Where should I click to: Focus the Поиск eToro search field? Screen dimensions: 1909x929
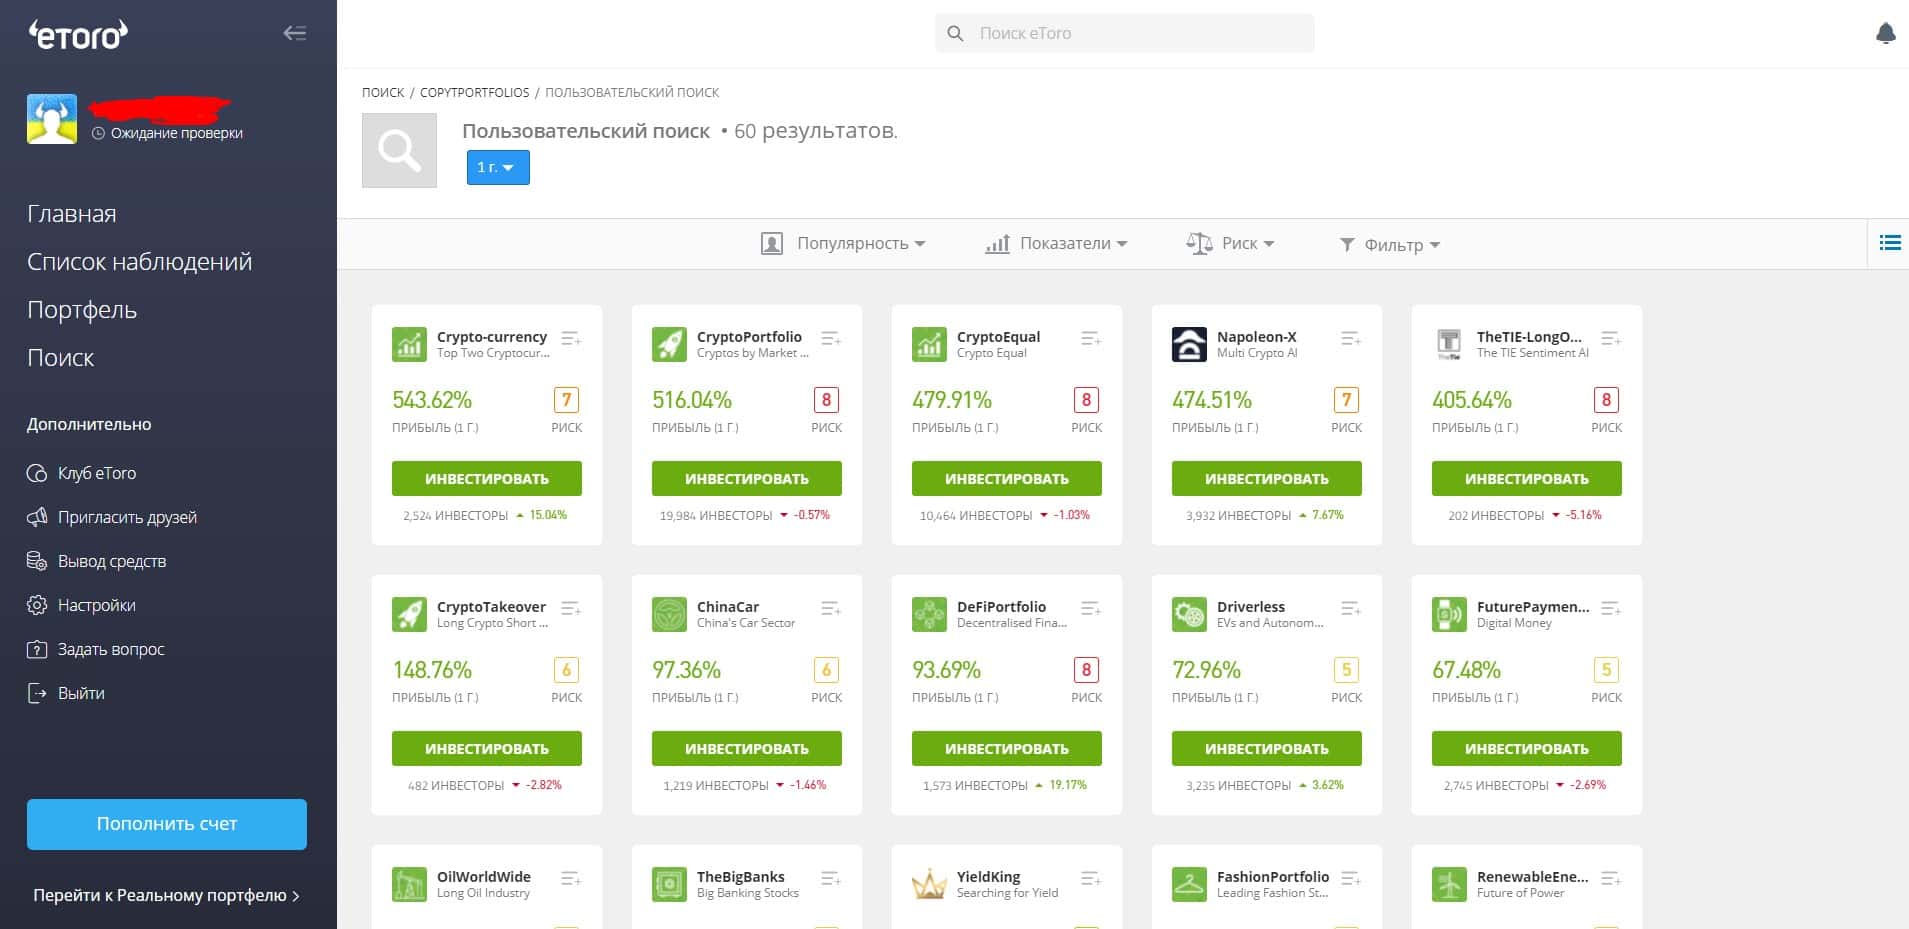pos(1125,33)
